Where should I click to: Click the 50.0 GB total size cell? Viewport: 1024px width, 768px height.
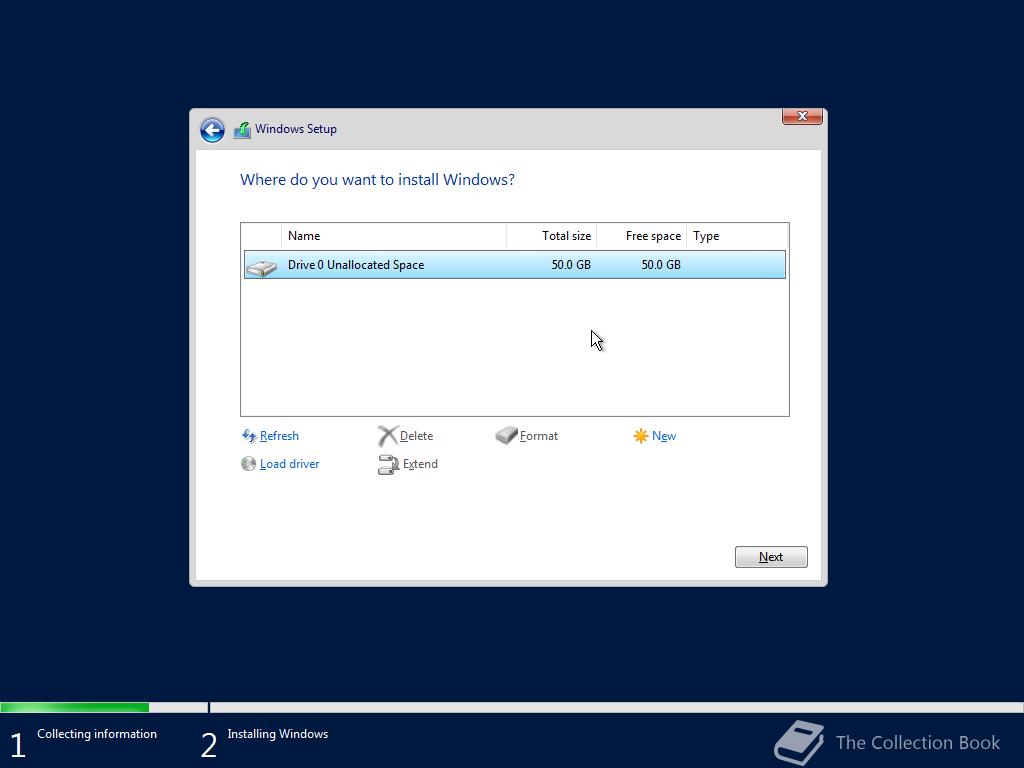point(571,264)
